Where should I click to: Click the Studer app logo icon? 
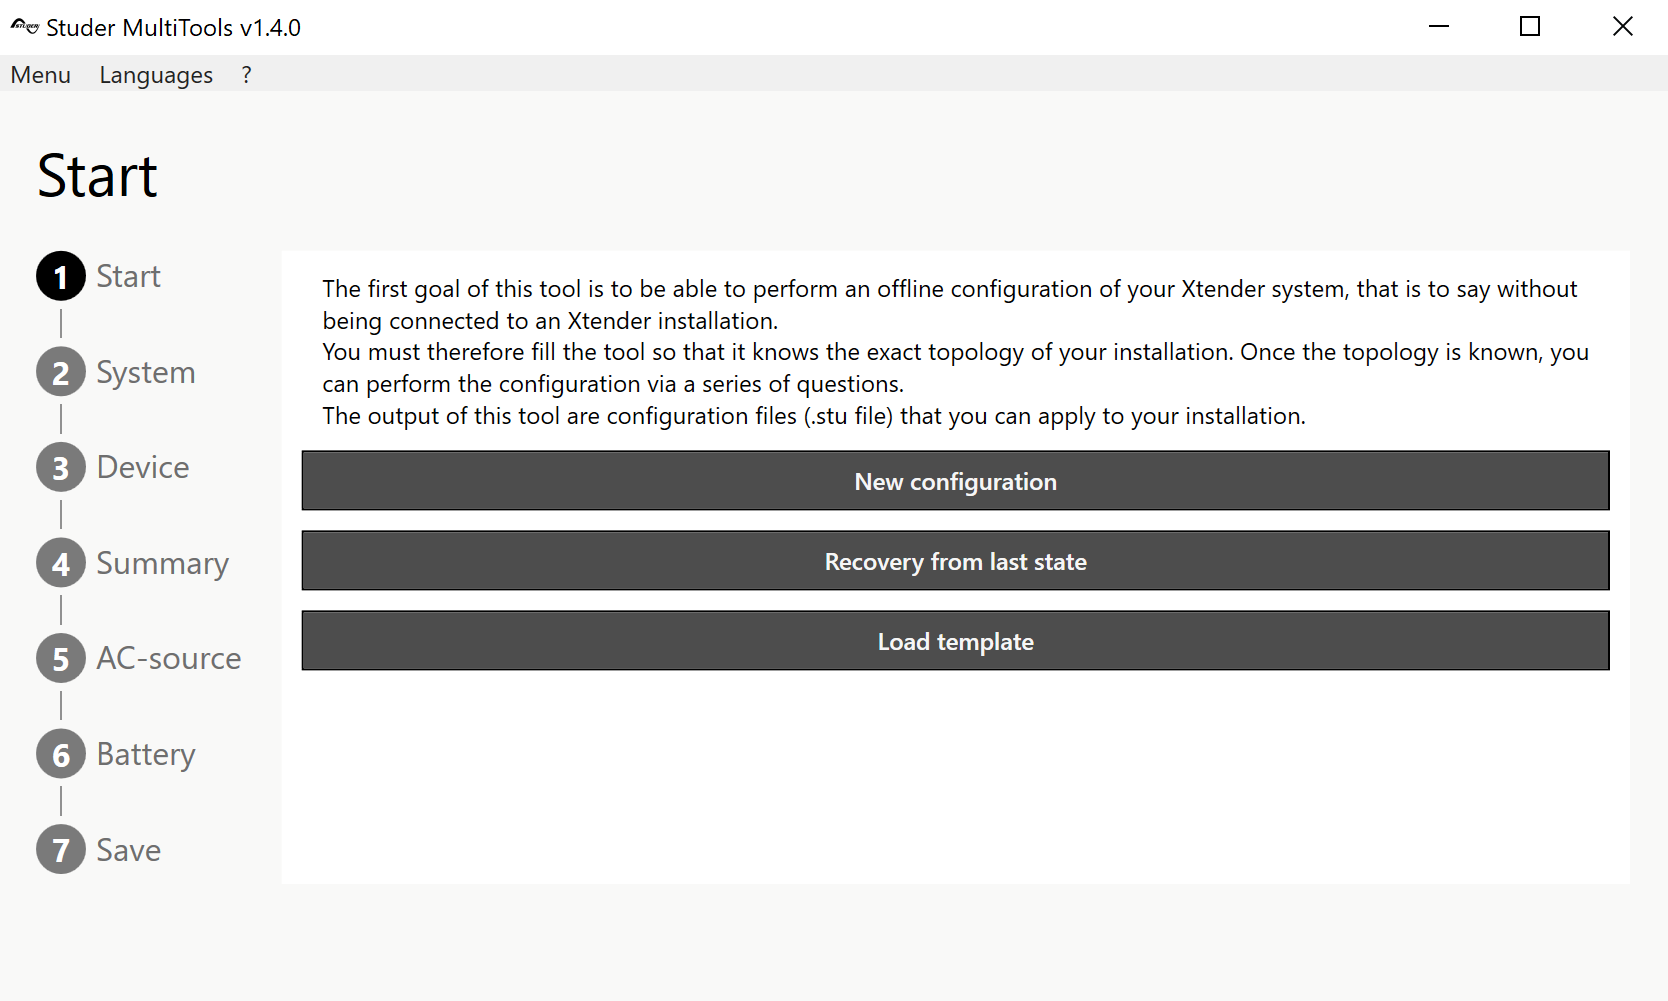pyautogui.click(x=24, y=27)
